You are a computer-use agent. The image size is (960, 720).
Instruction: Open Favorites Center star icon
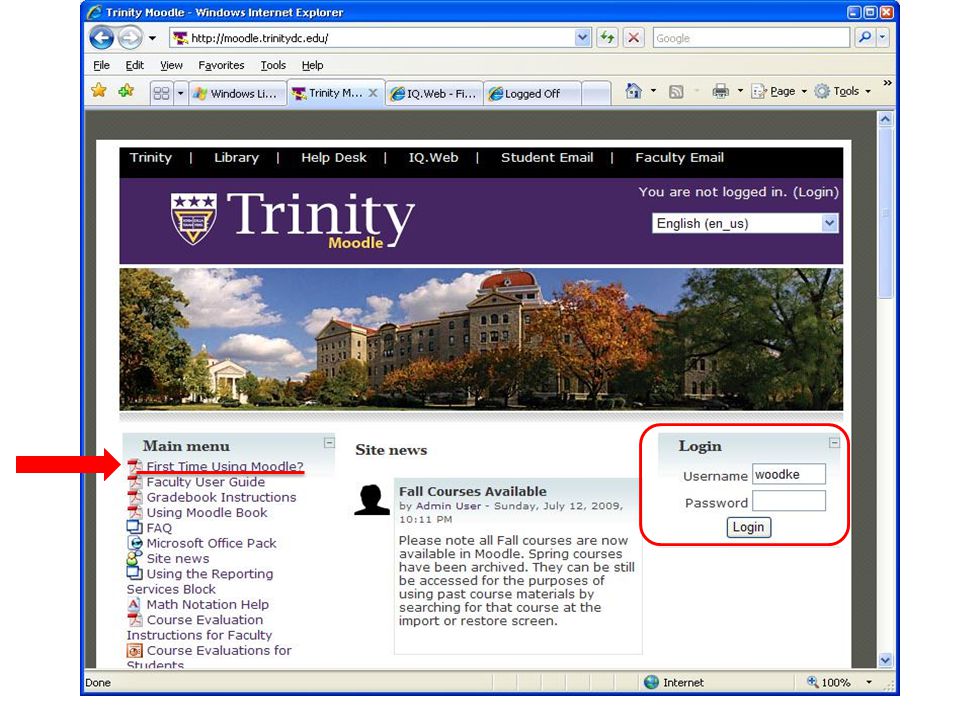point(99,91)
